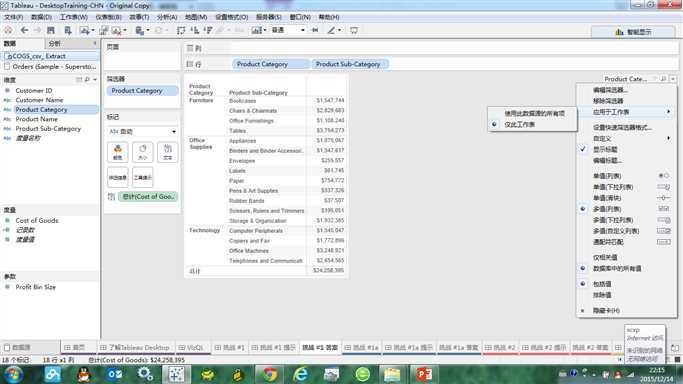Click the Color button on Marks card
Viewport: 683px width, 384px height.
[x=118, y=152]
